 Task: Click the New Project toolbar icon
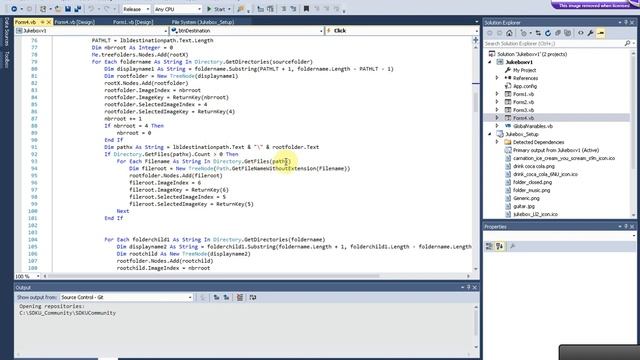pyautogui.click(x=43, y=9)
